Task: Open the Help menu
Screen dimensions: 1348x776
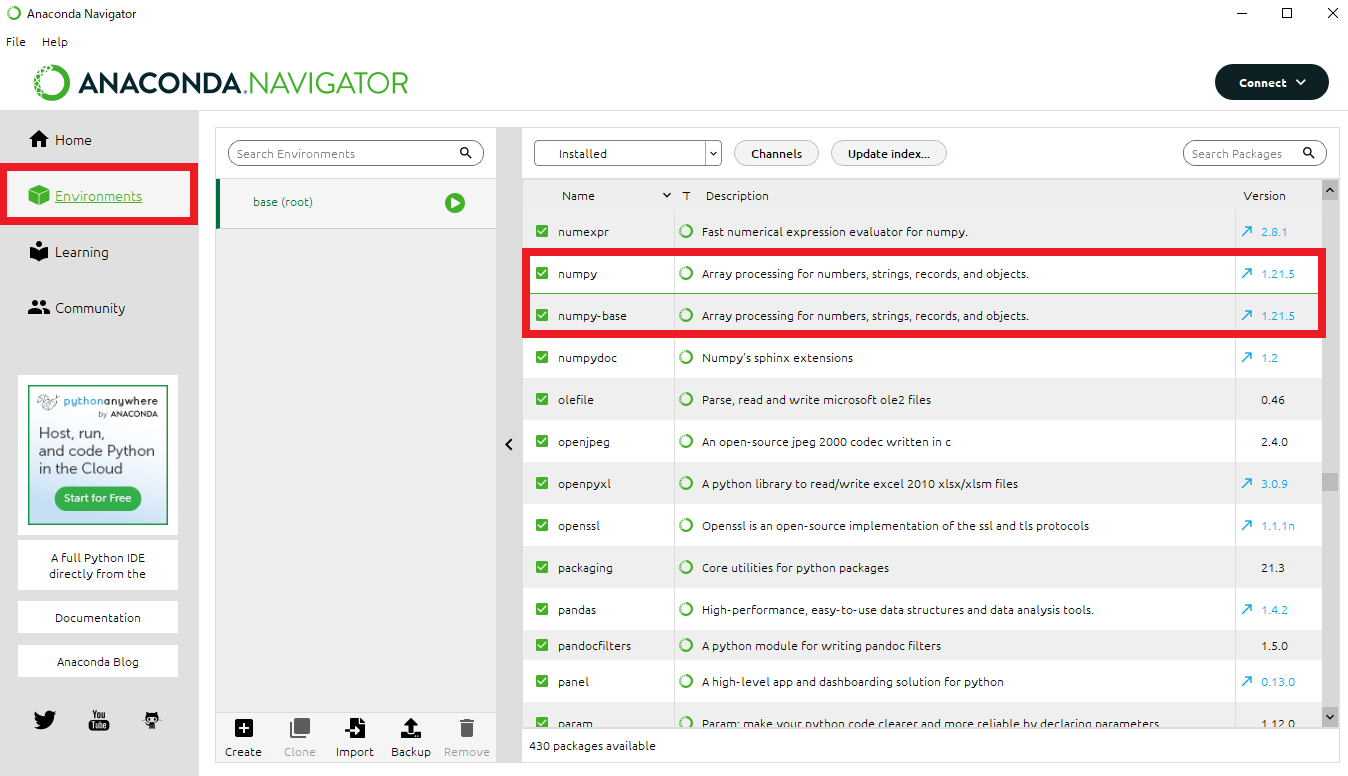Action: [x=55, y=42]
